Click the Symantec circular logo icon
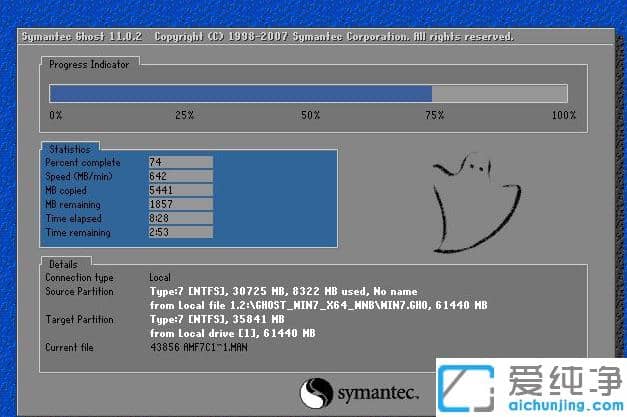This screenshot has height=417, width=627. point(317,391)
